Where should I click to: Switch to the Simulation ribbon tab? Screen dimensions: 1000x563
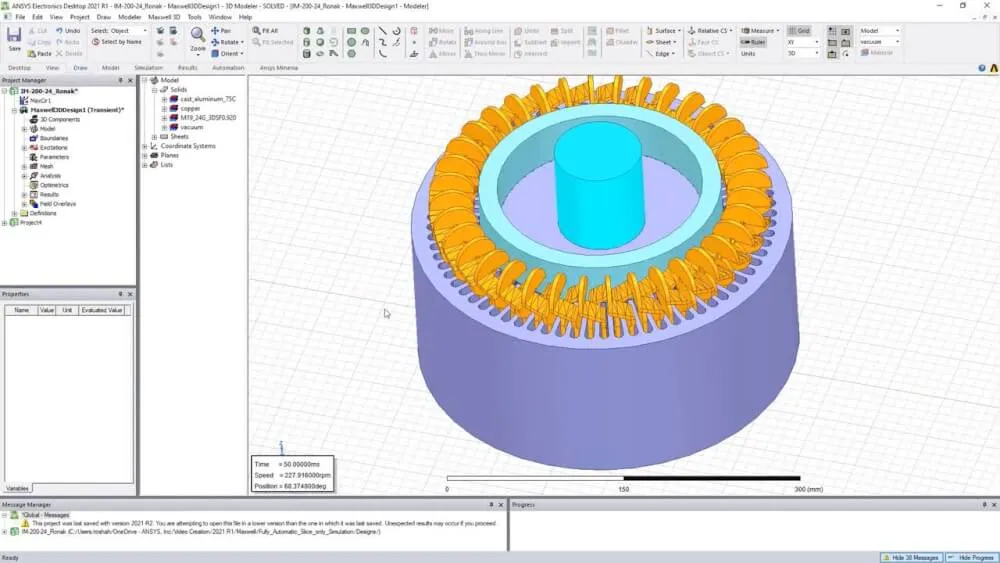click(148, 67)
